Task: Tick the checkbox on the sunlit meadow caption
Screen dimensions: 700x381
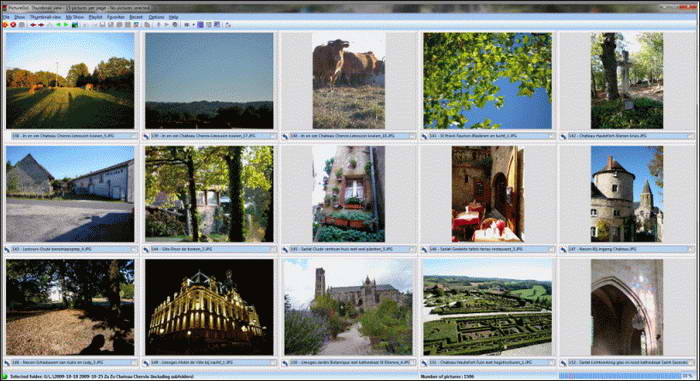Action: [133, 136]
